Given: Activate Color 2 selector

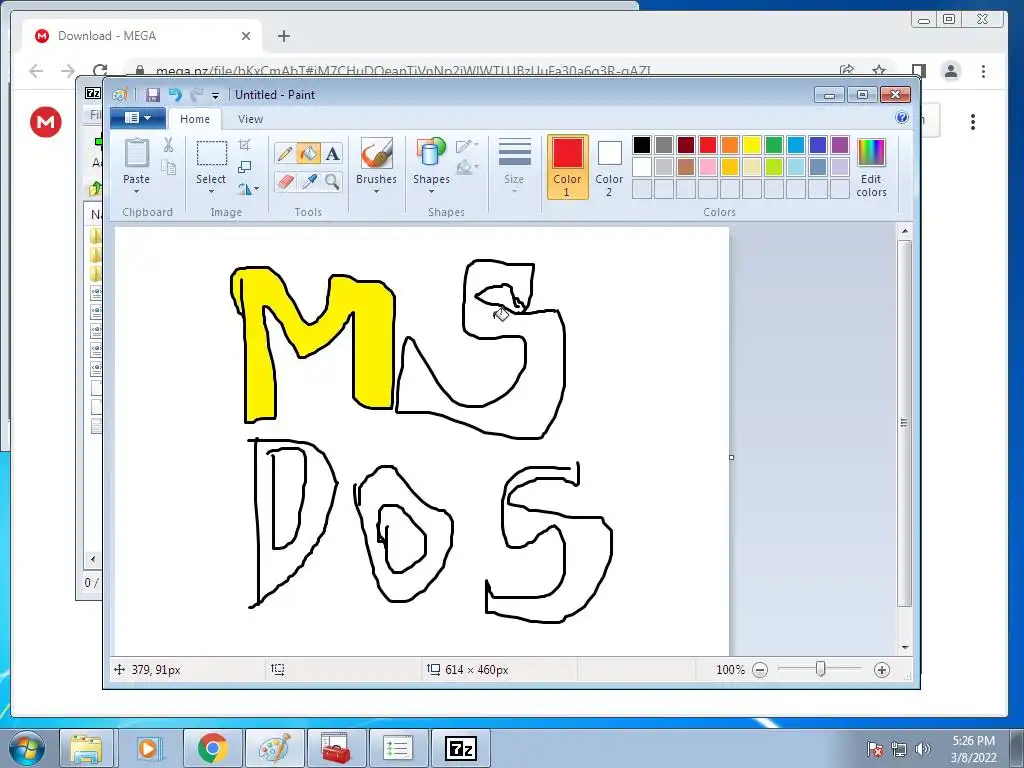Looking at the screenshot, I should point(609,167).
